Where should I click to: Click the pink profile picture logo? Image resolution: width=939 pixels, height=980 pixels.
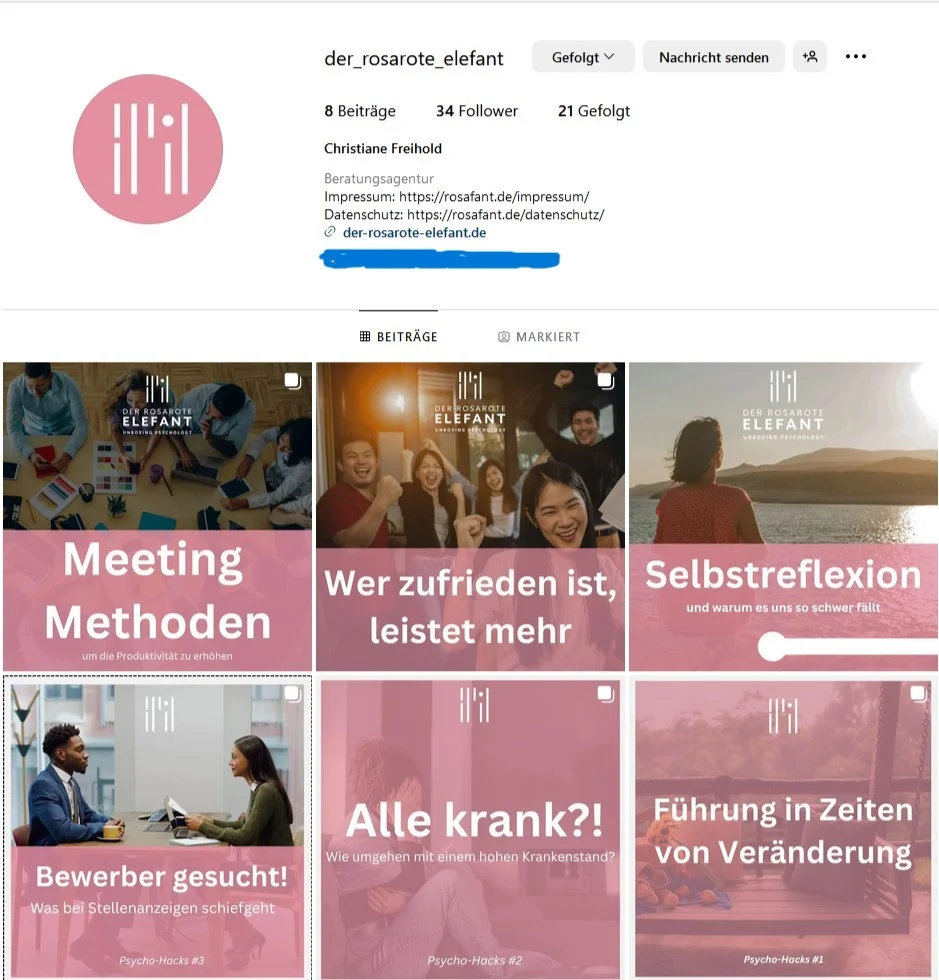tap(148, 149)
